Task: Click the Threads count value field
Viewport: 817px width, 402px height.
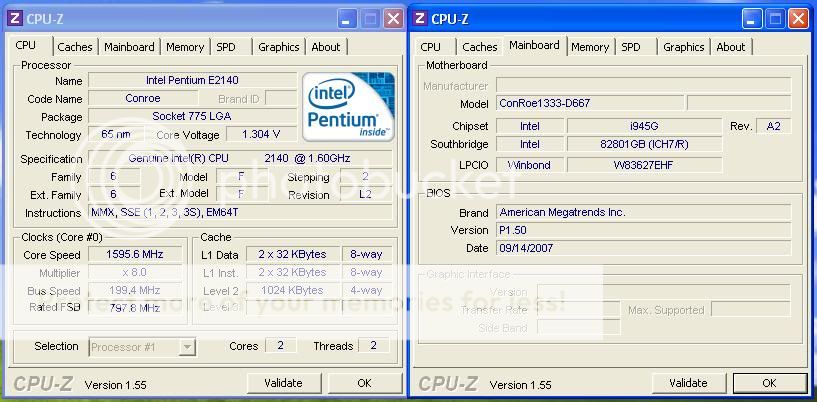Action: [x=374, y=346]
